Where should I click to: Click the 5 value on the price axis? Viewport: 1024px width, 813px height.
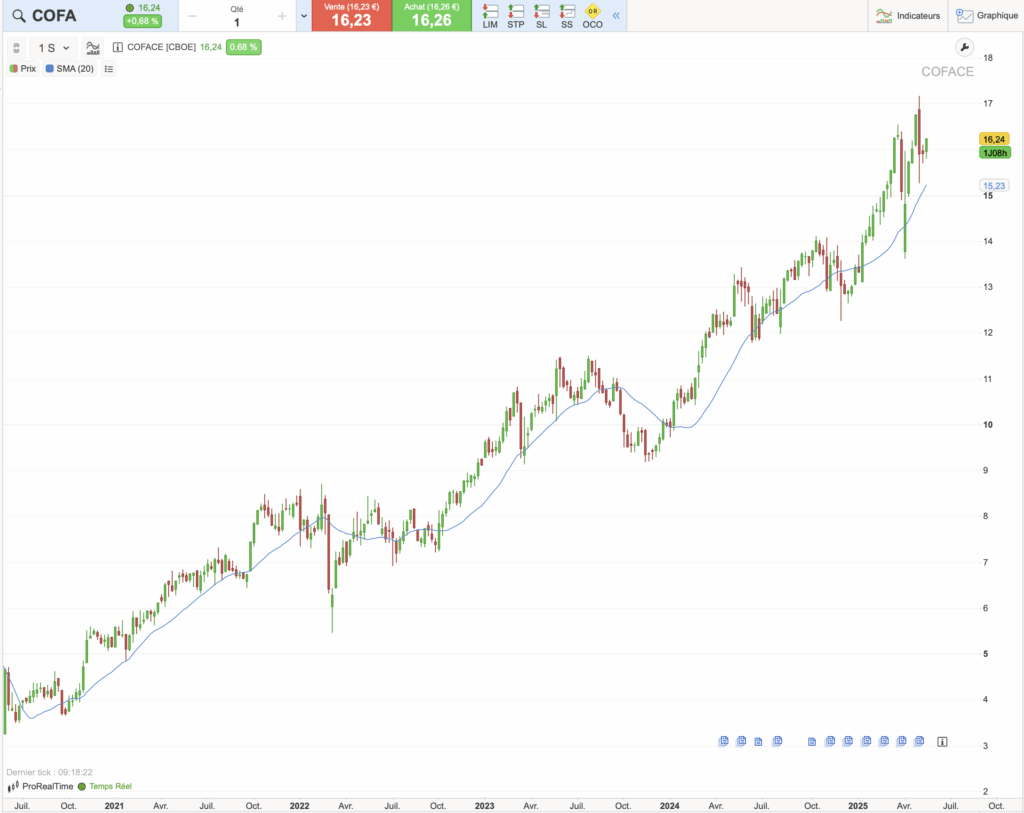(985, 654)
